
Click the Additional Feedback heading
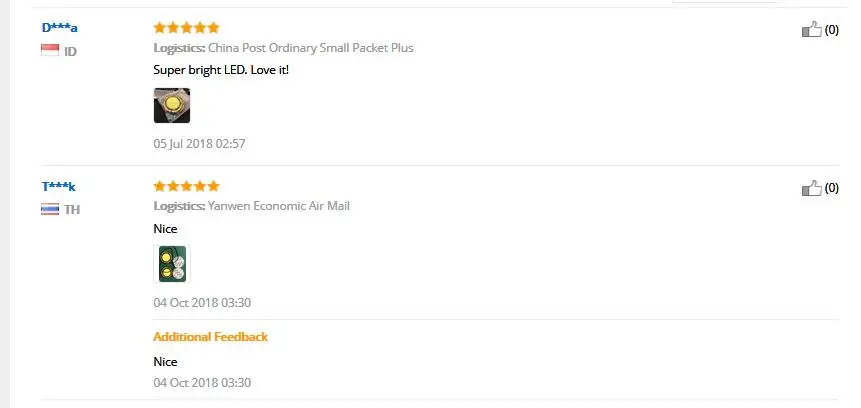click(x=210, y=337)
